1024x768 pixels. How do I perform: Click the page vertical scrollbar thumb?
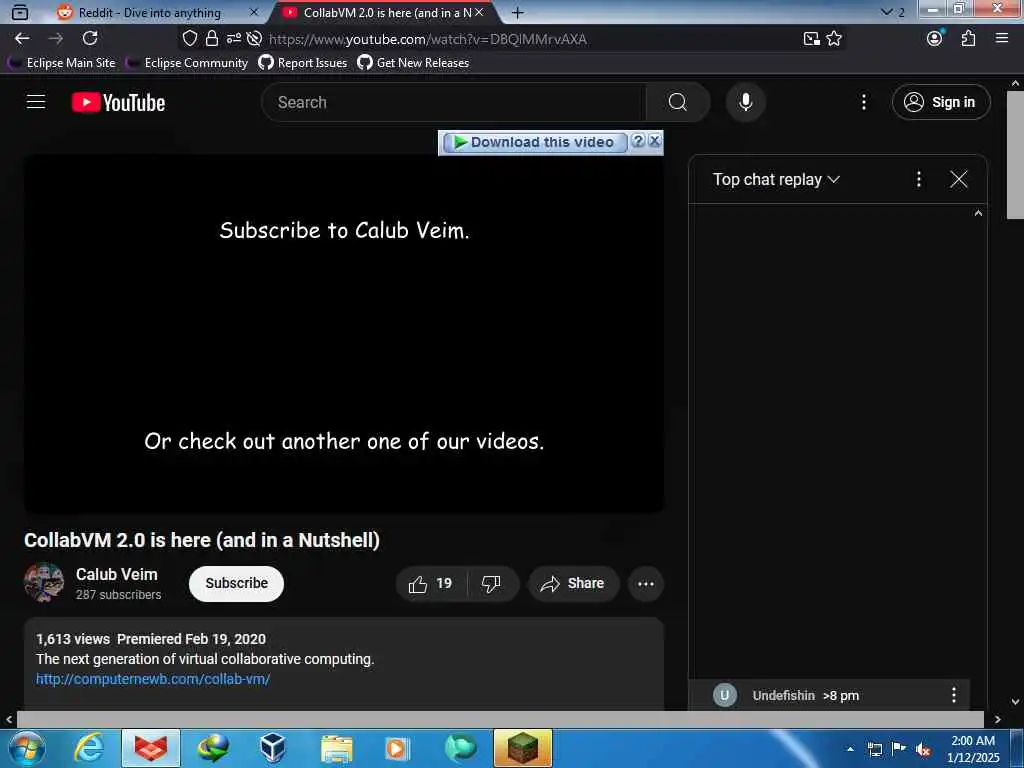[x=1015, y=155]
